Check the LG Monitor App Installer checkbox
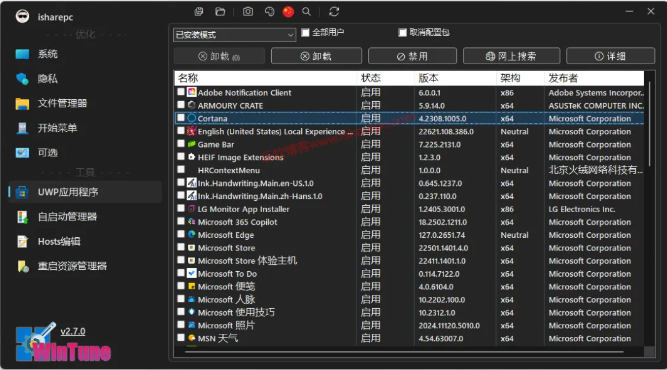Image resolution: width=667 pixels, height=370 pixels. pyautogui.click(x=181, y=208)
